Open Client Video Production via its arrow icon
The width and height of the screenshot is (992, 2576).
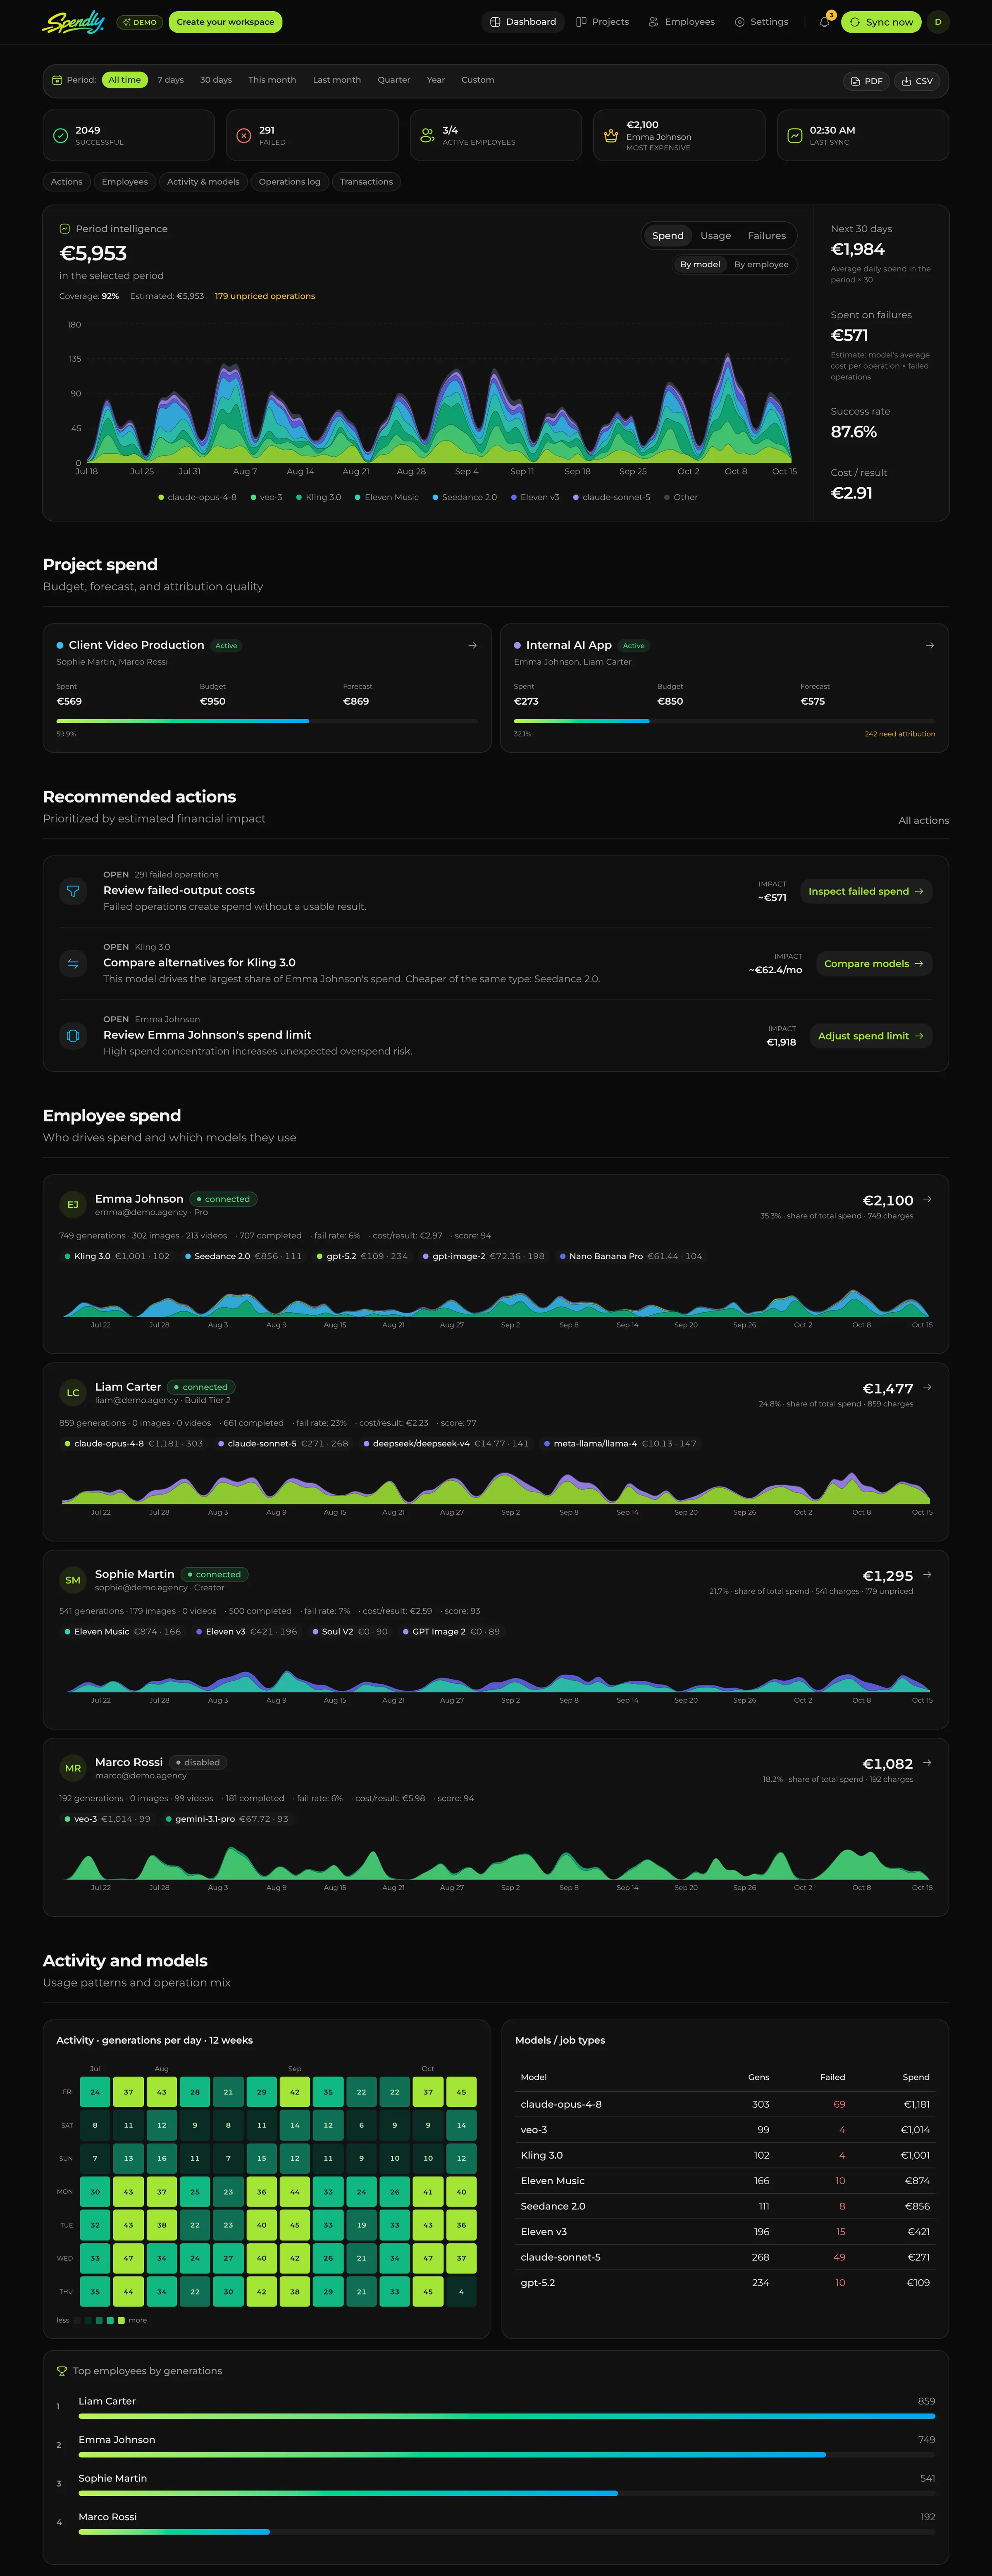[473, 645]
